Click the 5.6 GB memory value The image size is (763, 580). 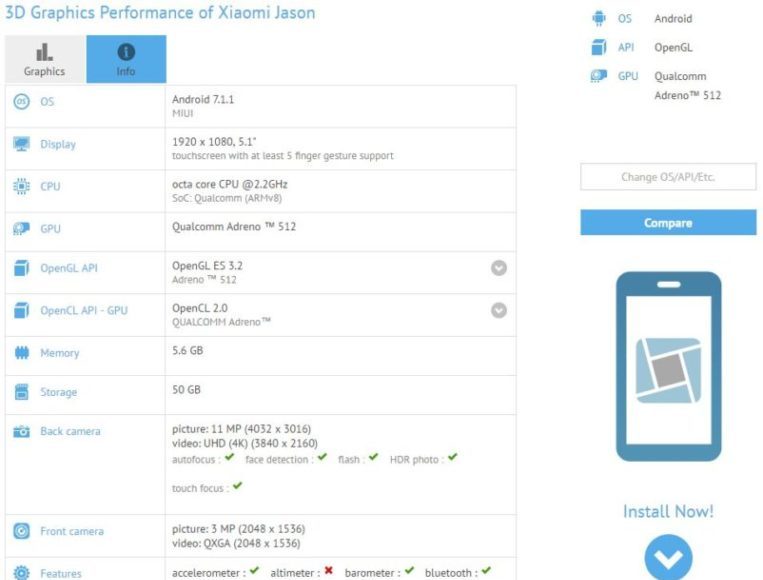pyautogui.click(x=187, y=350)
